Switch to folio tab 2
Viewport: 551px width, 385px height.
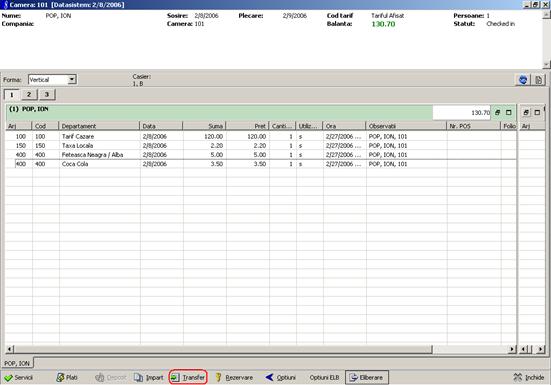click(x=29, y=94)
